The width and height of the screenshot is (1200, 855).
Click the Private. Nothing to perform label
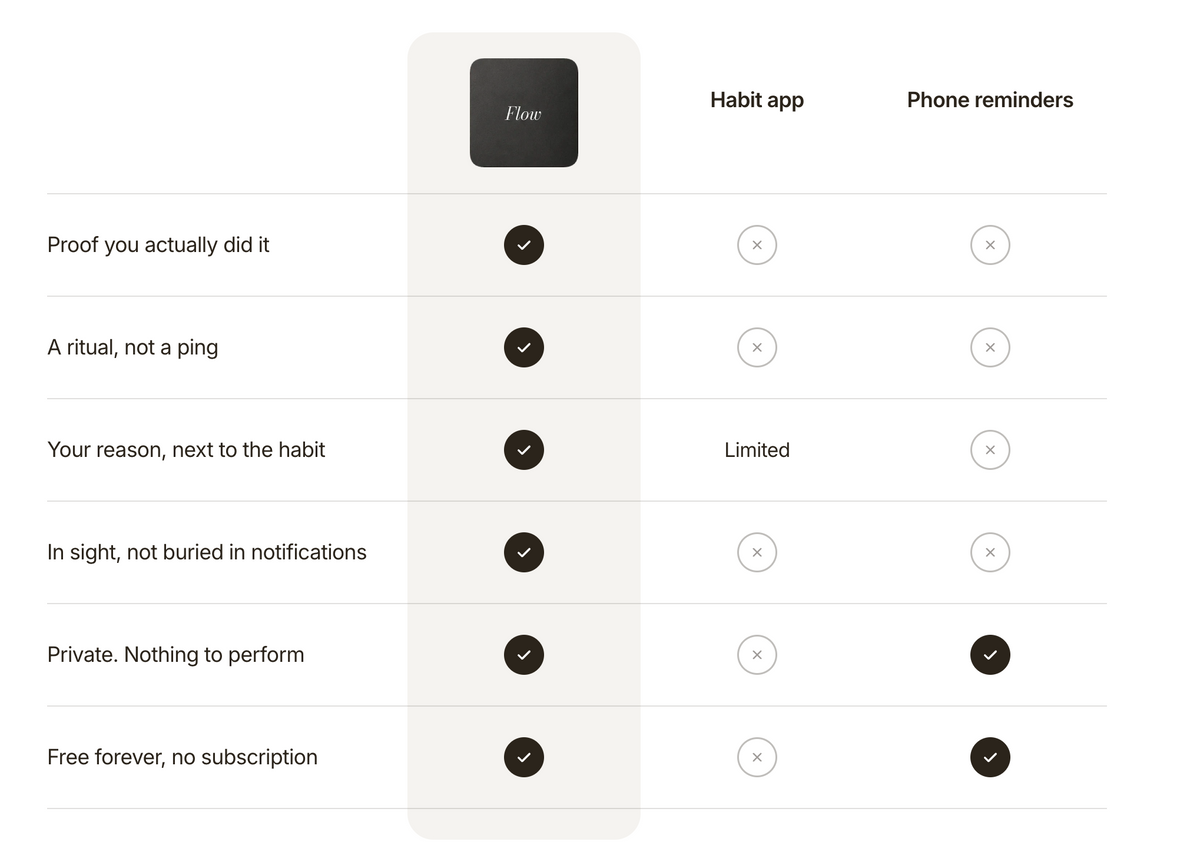pyautogui.click(x=176, y=655)
